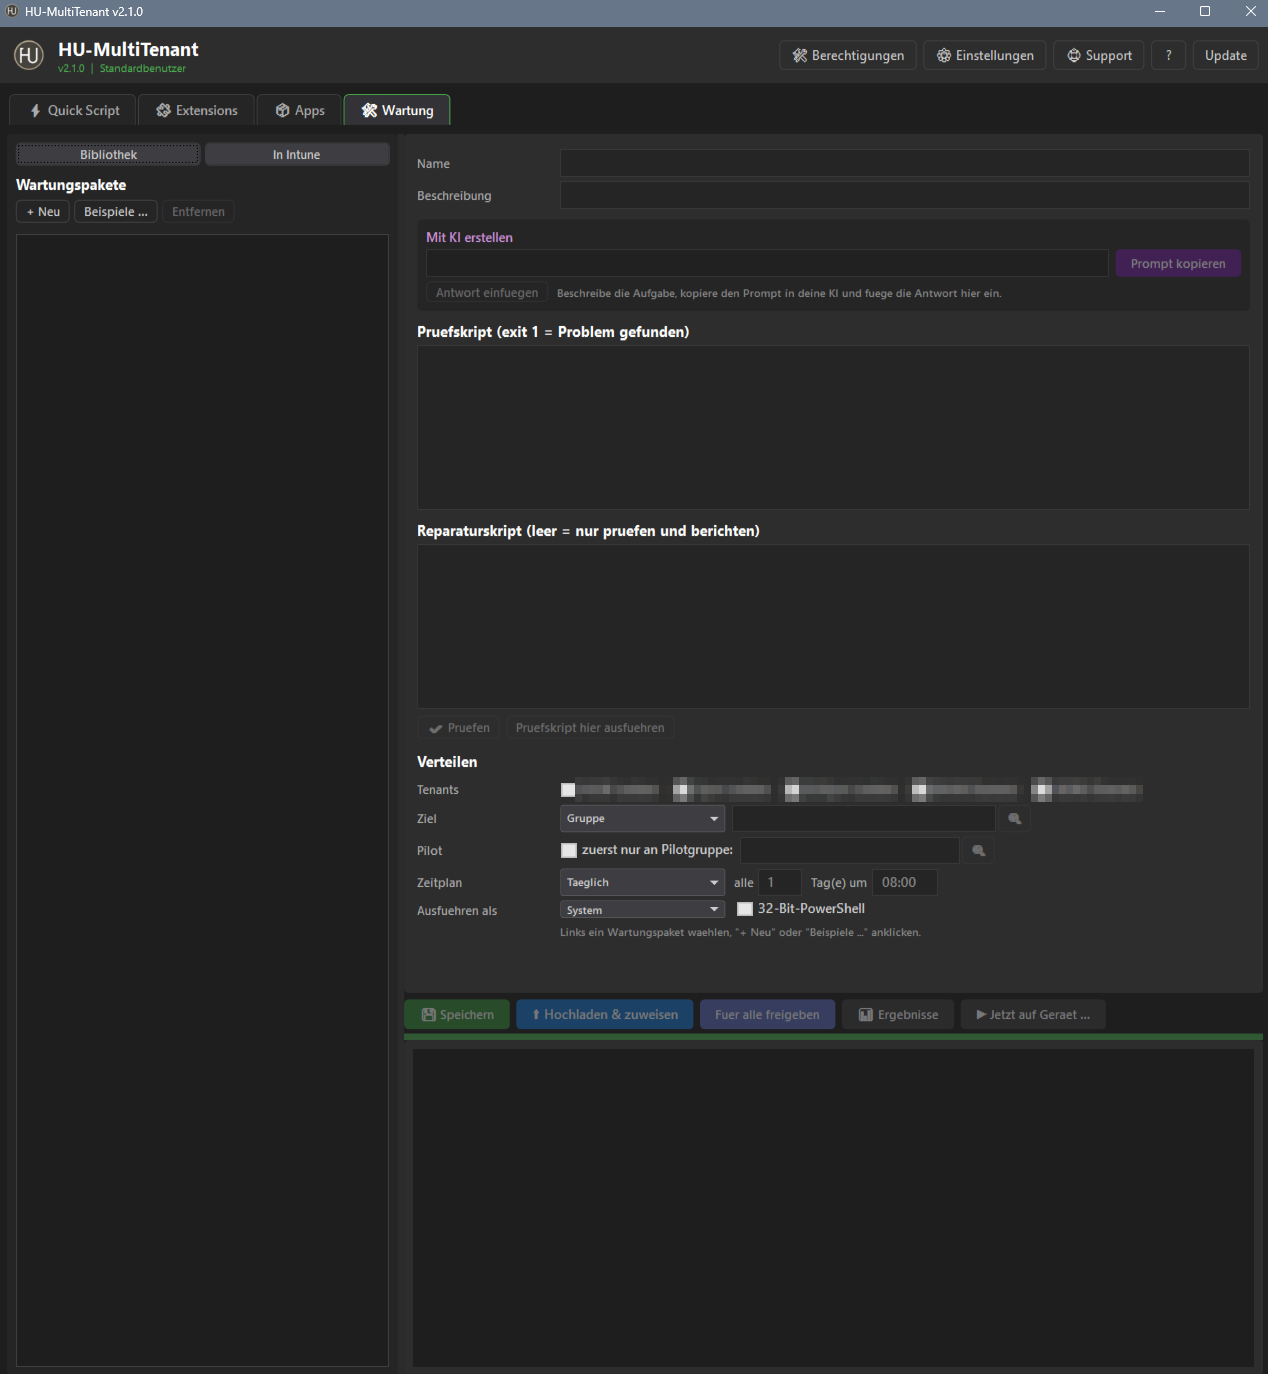Click 'Antwort einfuegen'
The image size is (1268, 1374).
[487, 293]
